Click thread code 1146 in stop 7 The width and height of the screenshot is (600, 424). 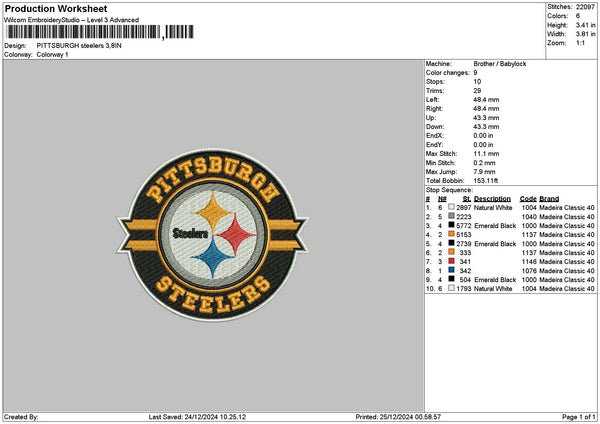529,262
